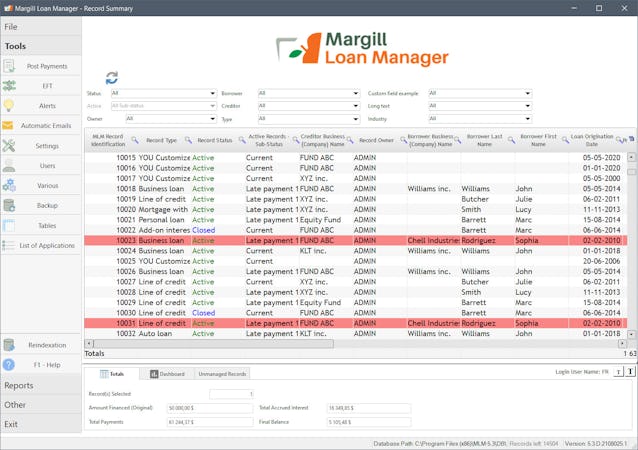This screenshot has height=450, width=638.
Task: Click the larger font size T button
Action: point(630,372)
